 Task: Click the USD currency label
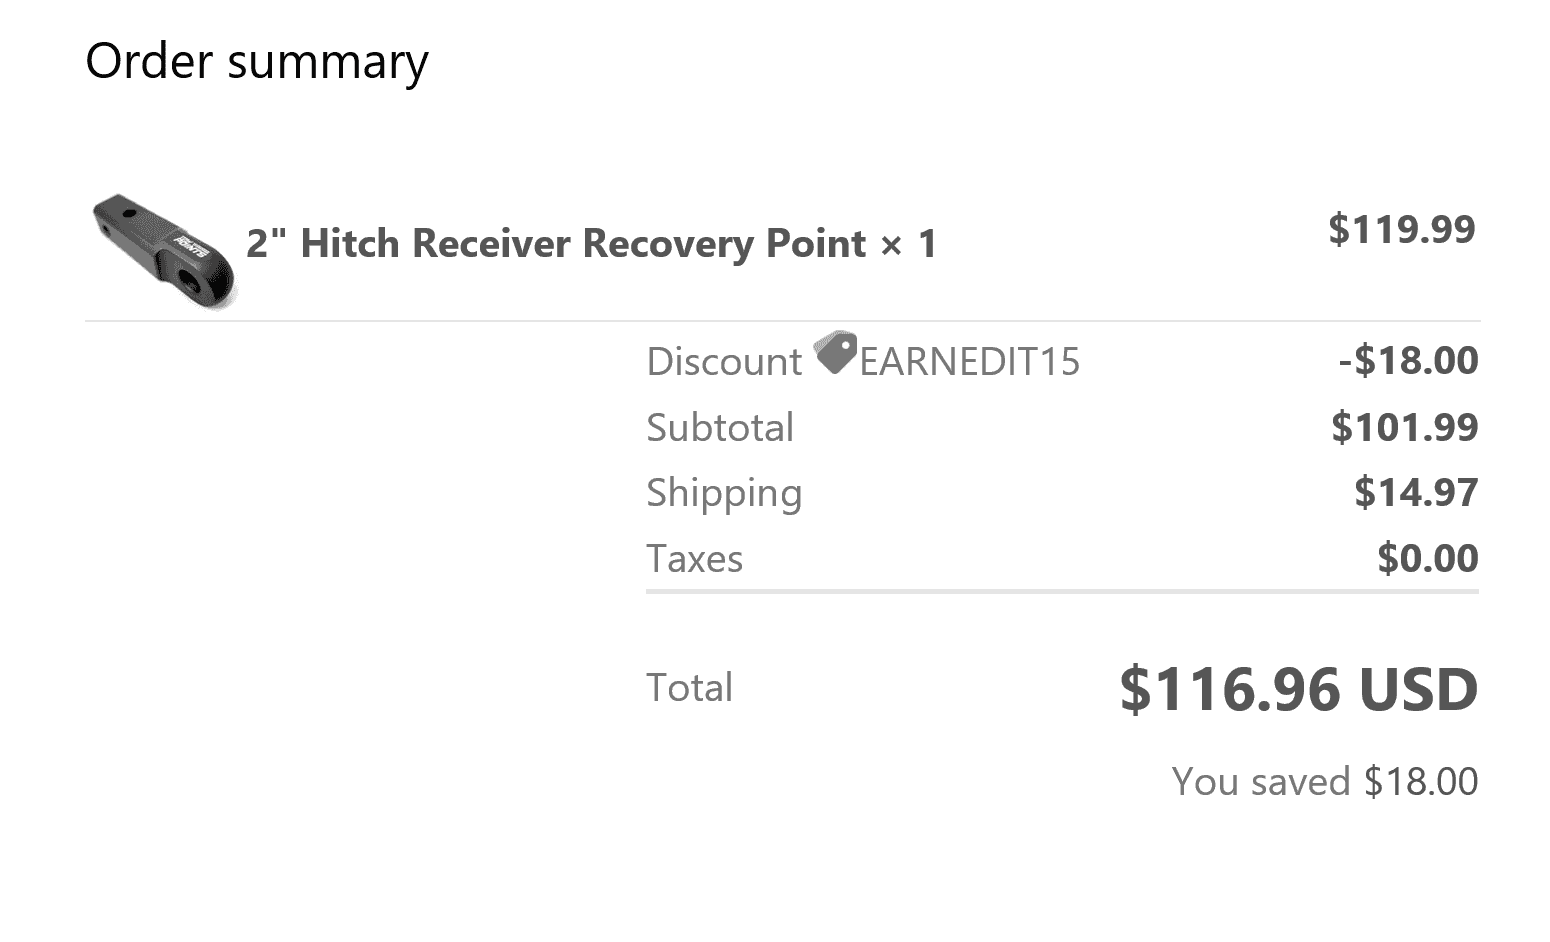(x=1417, y=690)
